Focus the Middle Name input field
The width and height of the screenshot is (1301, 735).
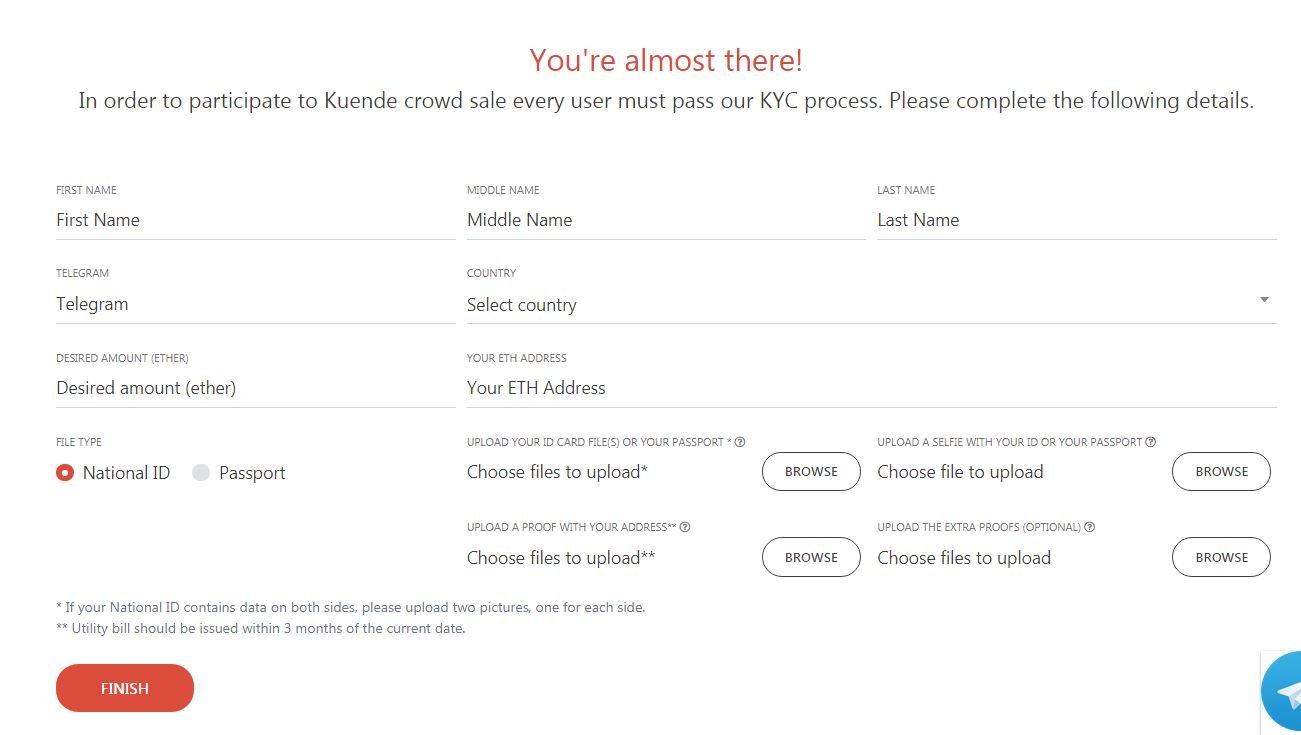coord(666,220)
